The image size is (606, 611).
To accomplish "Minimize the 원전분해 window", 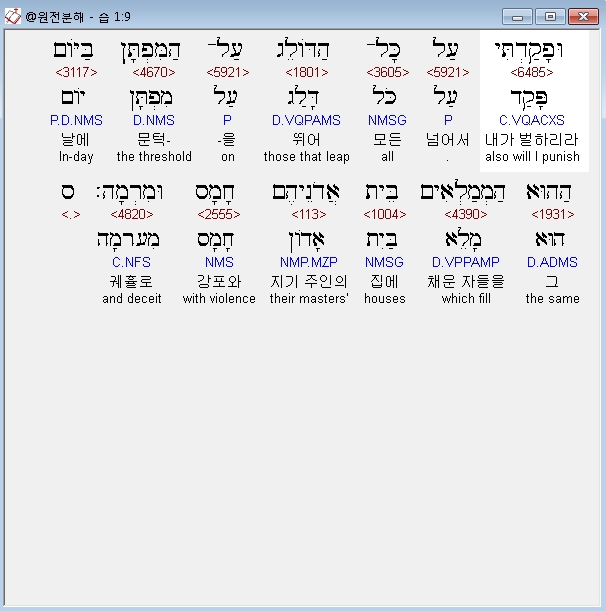I will coord(517,17).
